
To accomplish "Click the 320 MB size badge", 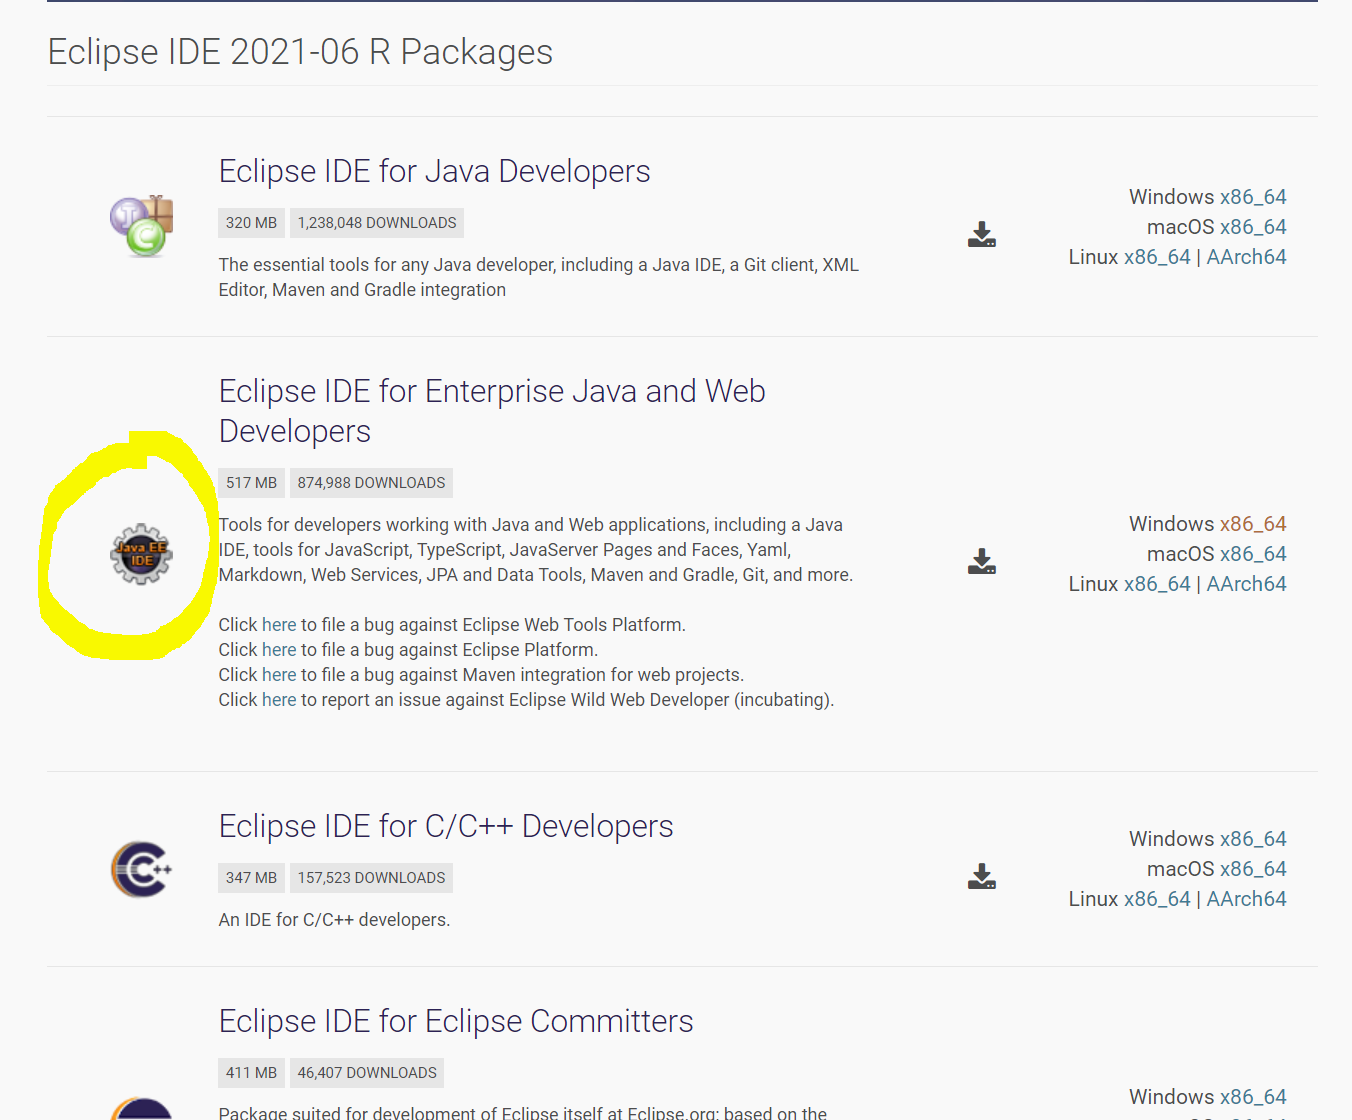I will click(251, 223).
